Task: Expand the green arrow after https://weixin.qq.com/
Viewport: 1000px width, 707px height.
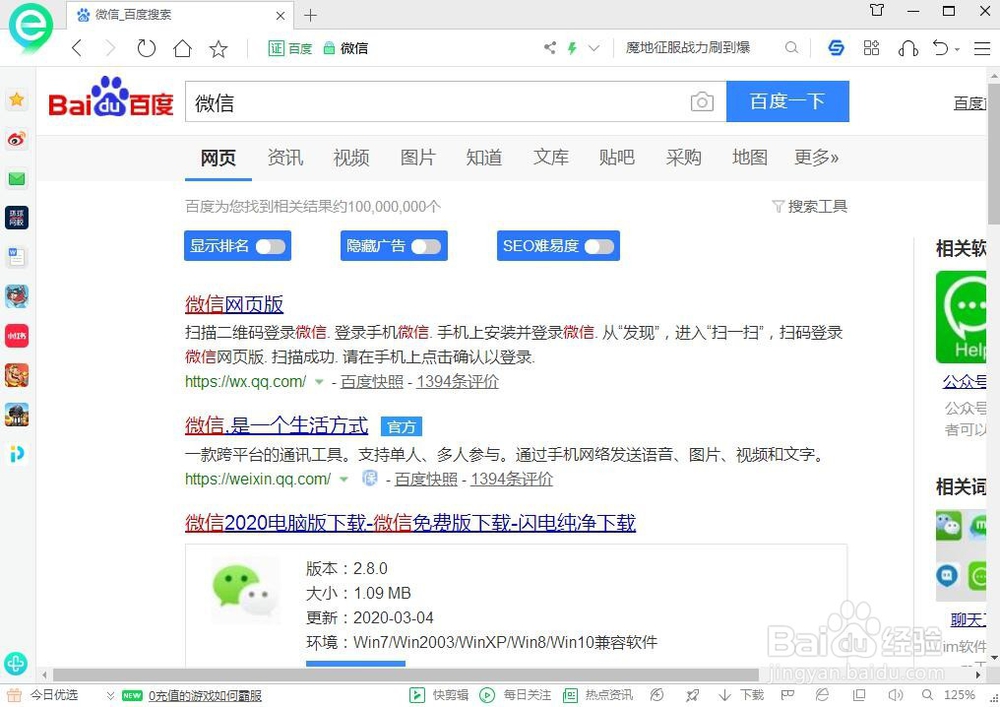Action: [x=344, y=479]
